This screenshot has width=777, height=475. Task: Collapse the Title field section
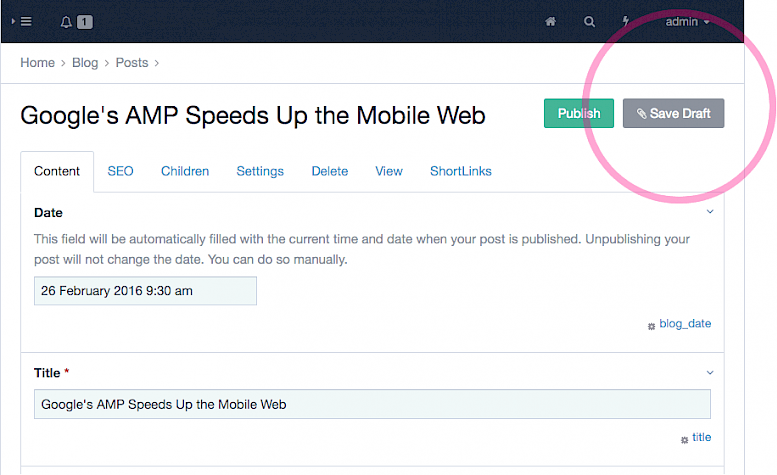pos(710,372)
